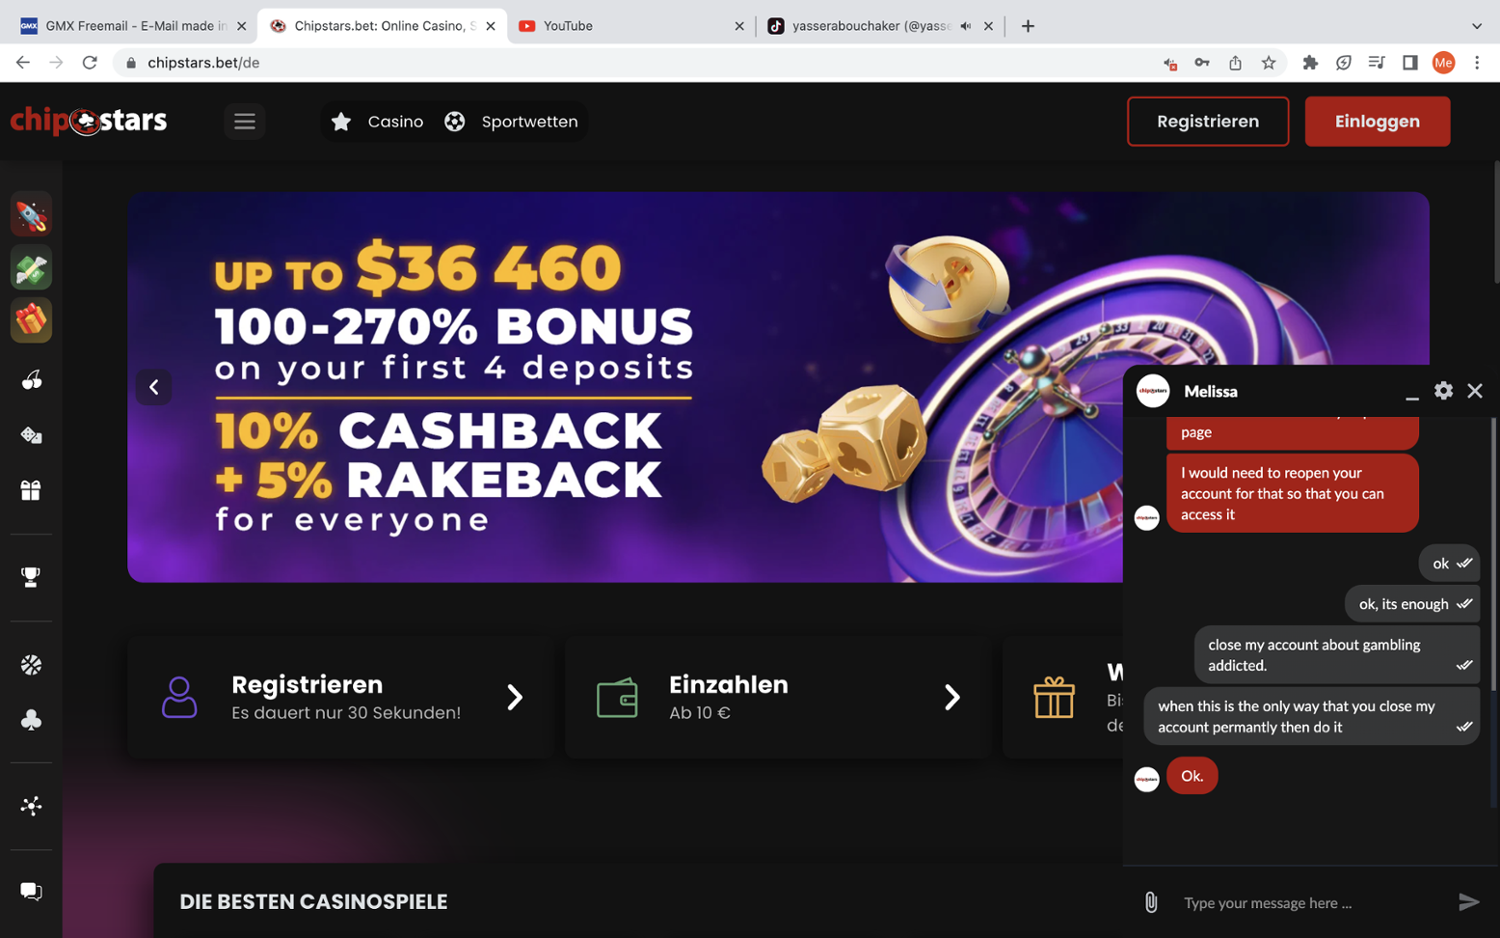1500x938 pixels.
Task: Open the rocket game sidebar icon
Action: tap(31, 215)
